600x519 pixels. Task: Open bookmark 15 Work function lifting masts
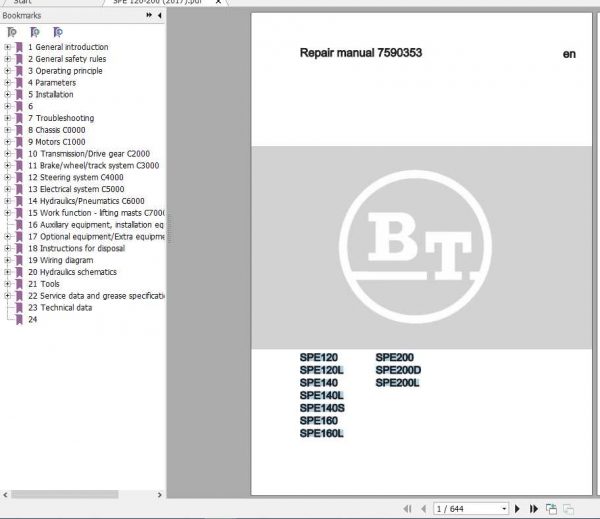(96, 213)
